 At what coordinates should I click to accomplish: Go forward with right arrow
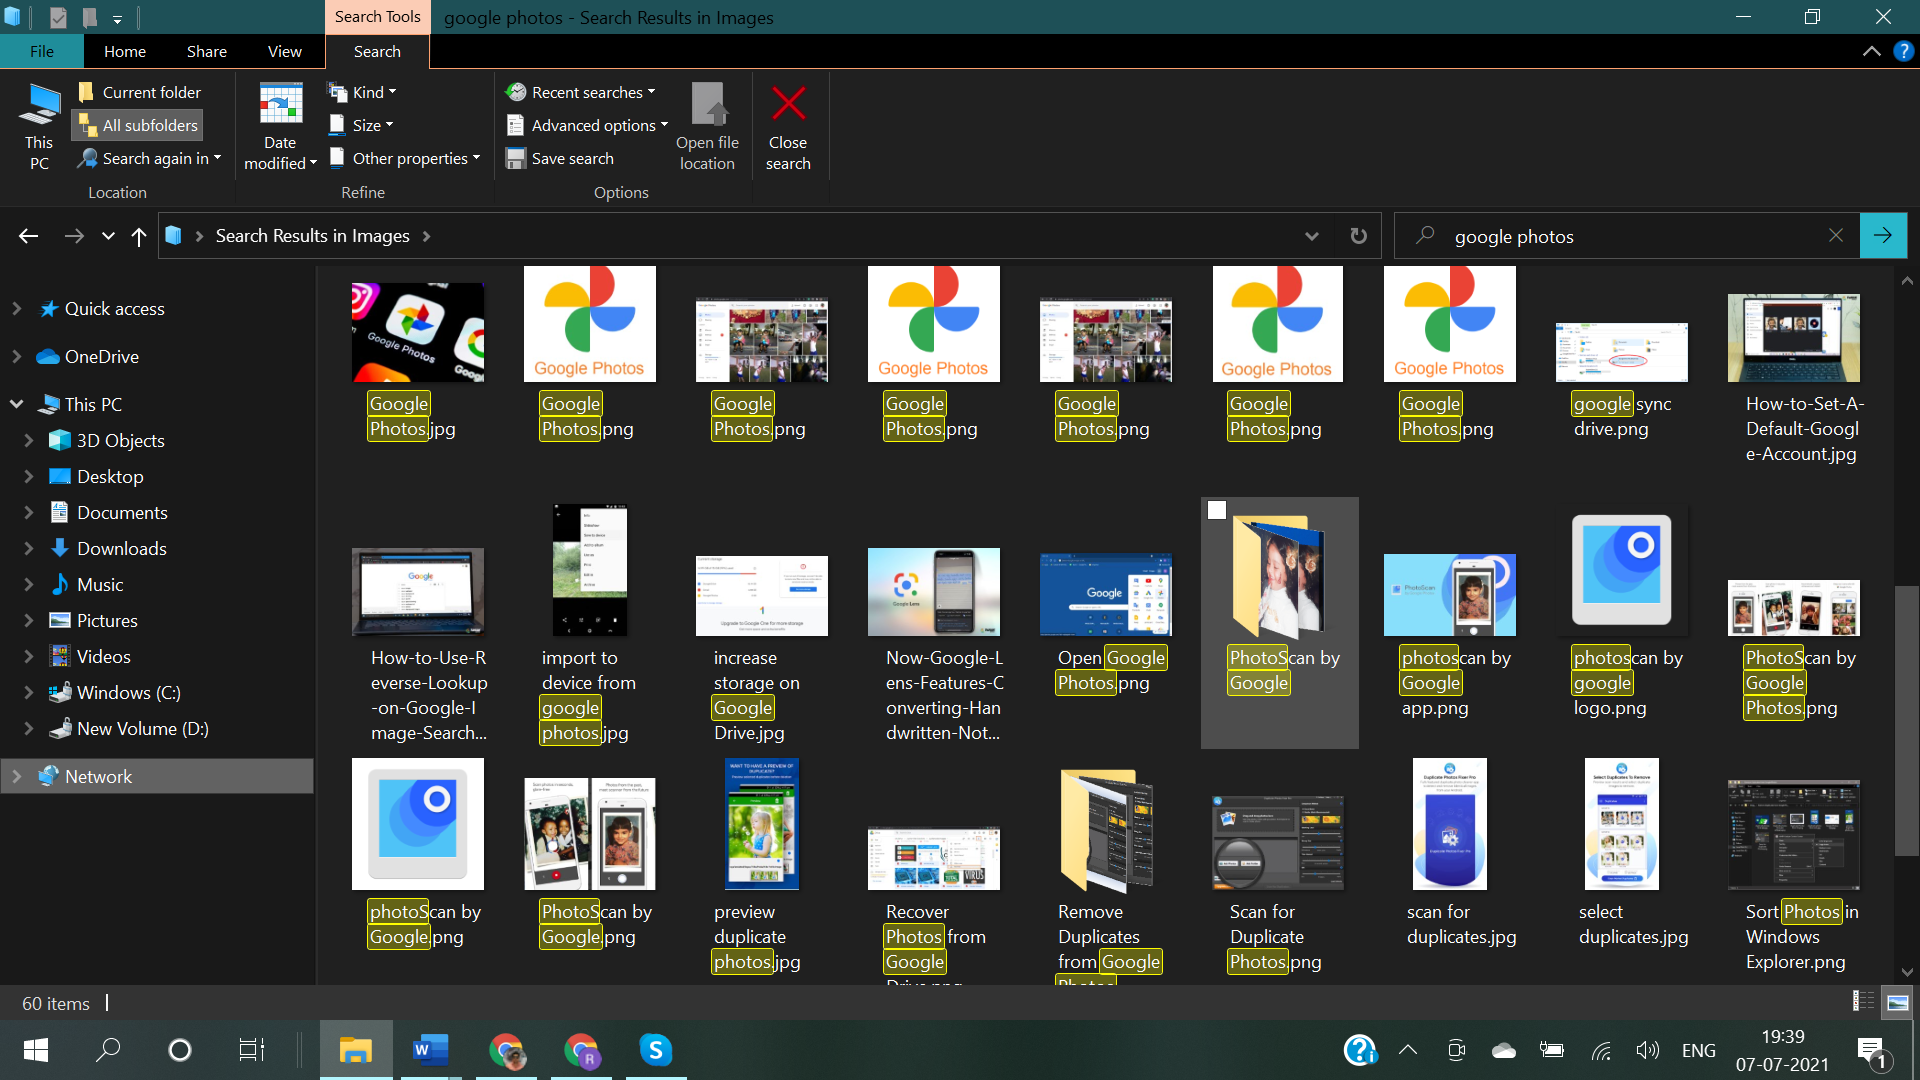click(74, 236)
